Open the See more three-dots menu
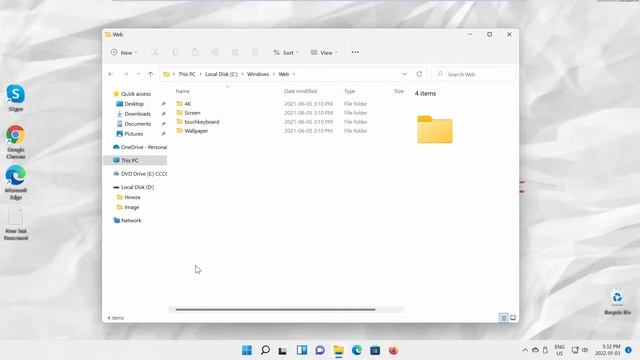 point(355,52)
